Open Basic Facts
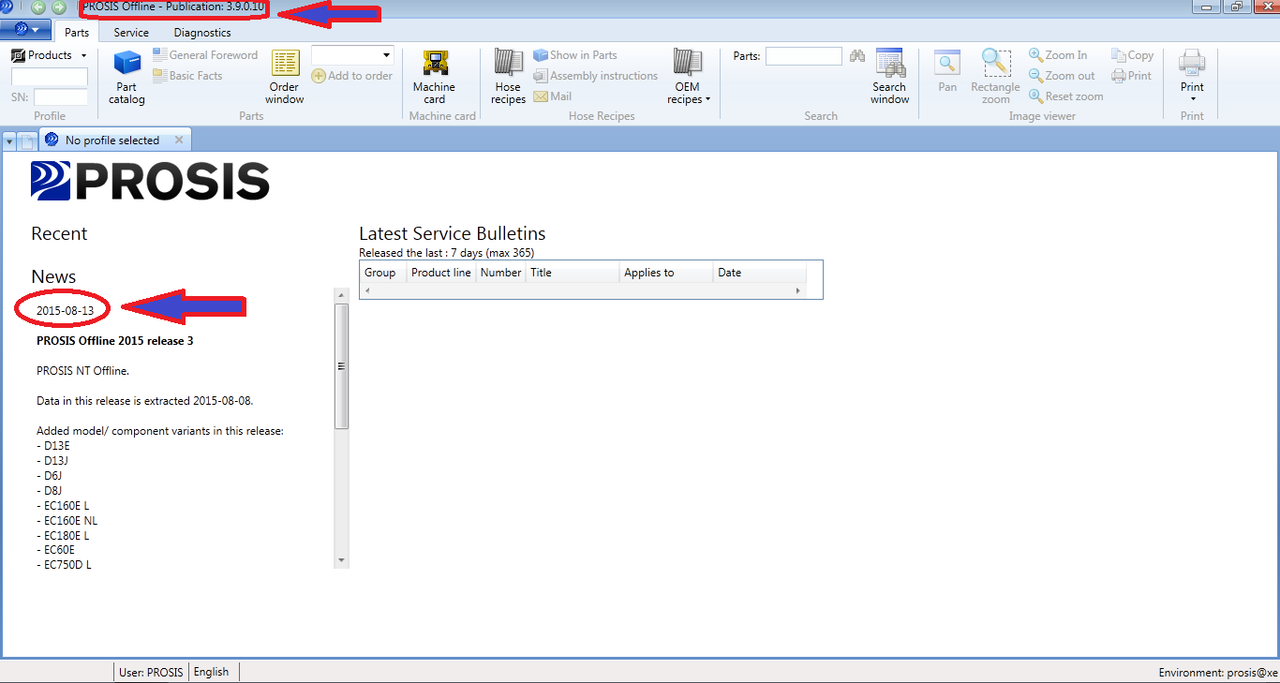Image resolution: width=1280 pixels, height=683 pixels. click(188, 76)
